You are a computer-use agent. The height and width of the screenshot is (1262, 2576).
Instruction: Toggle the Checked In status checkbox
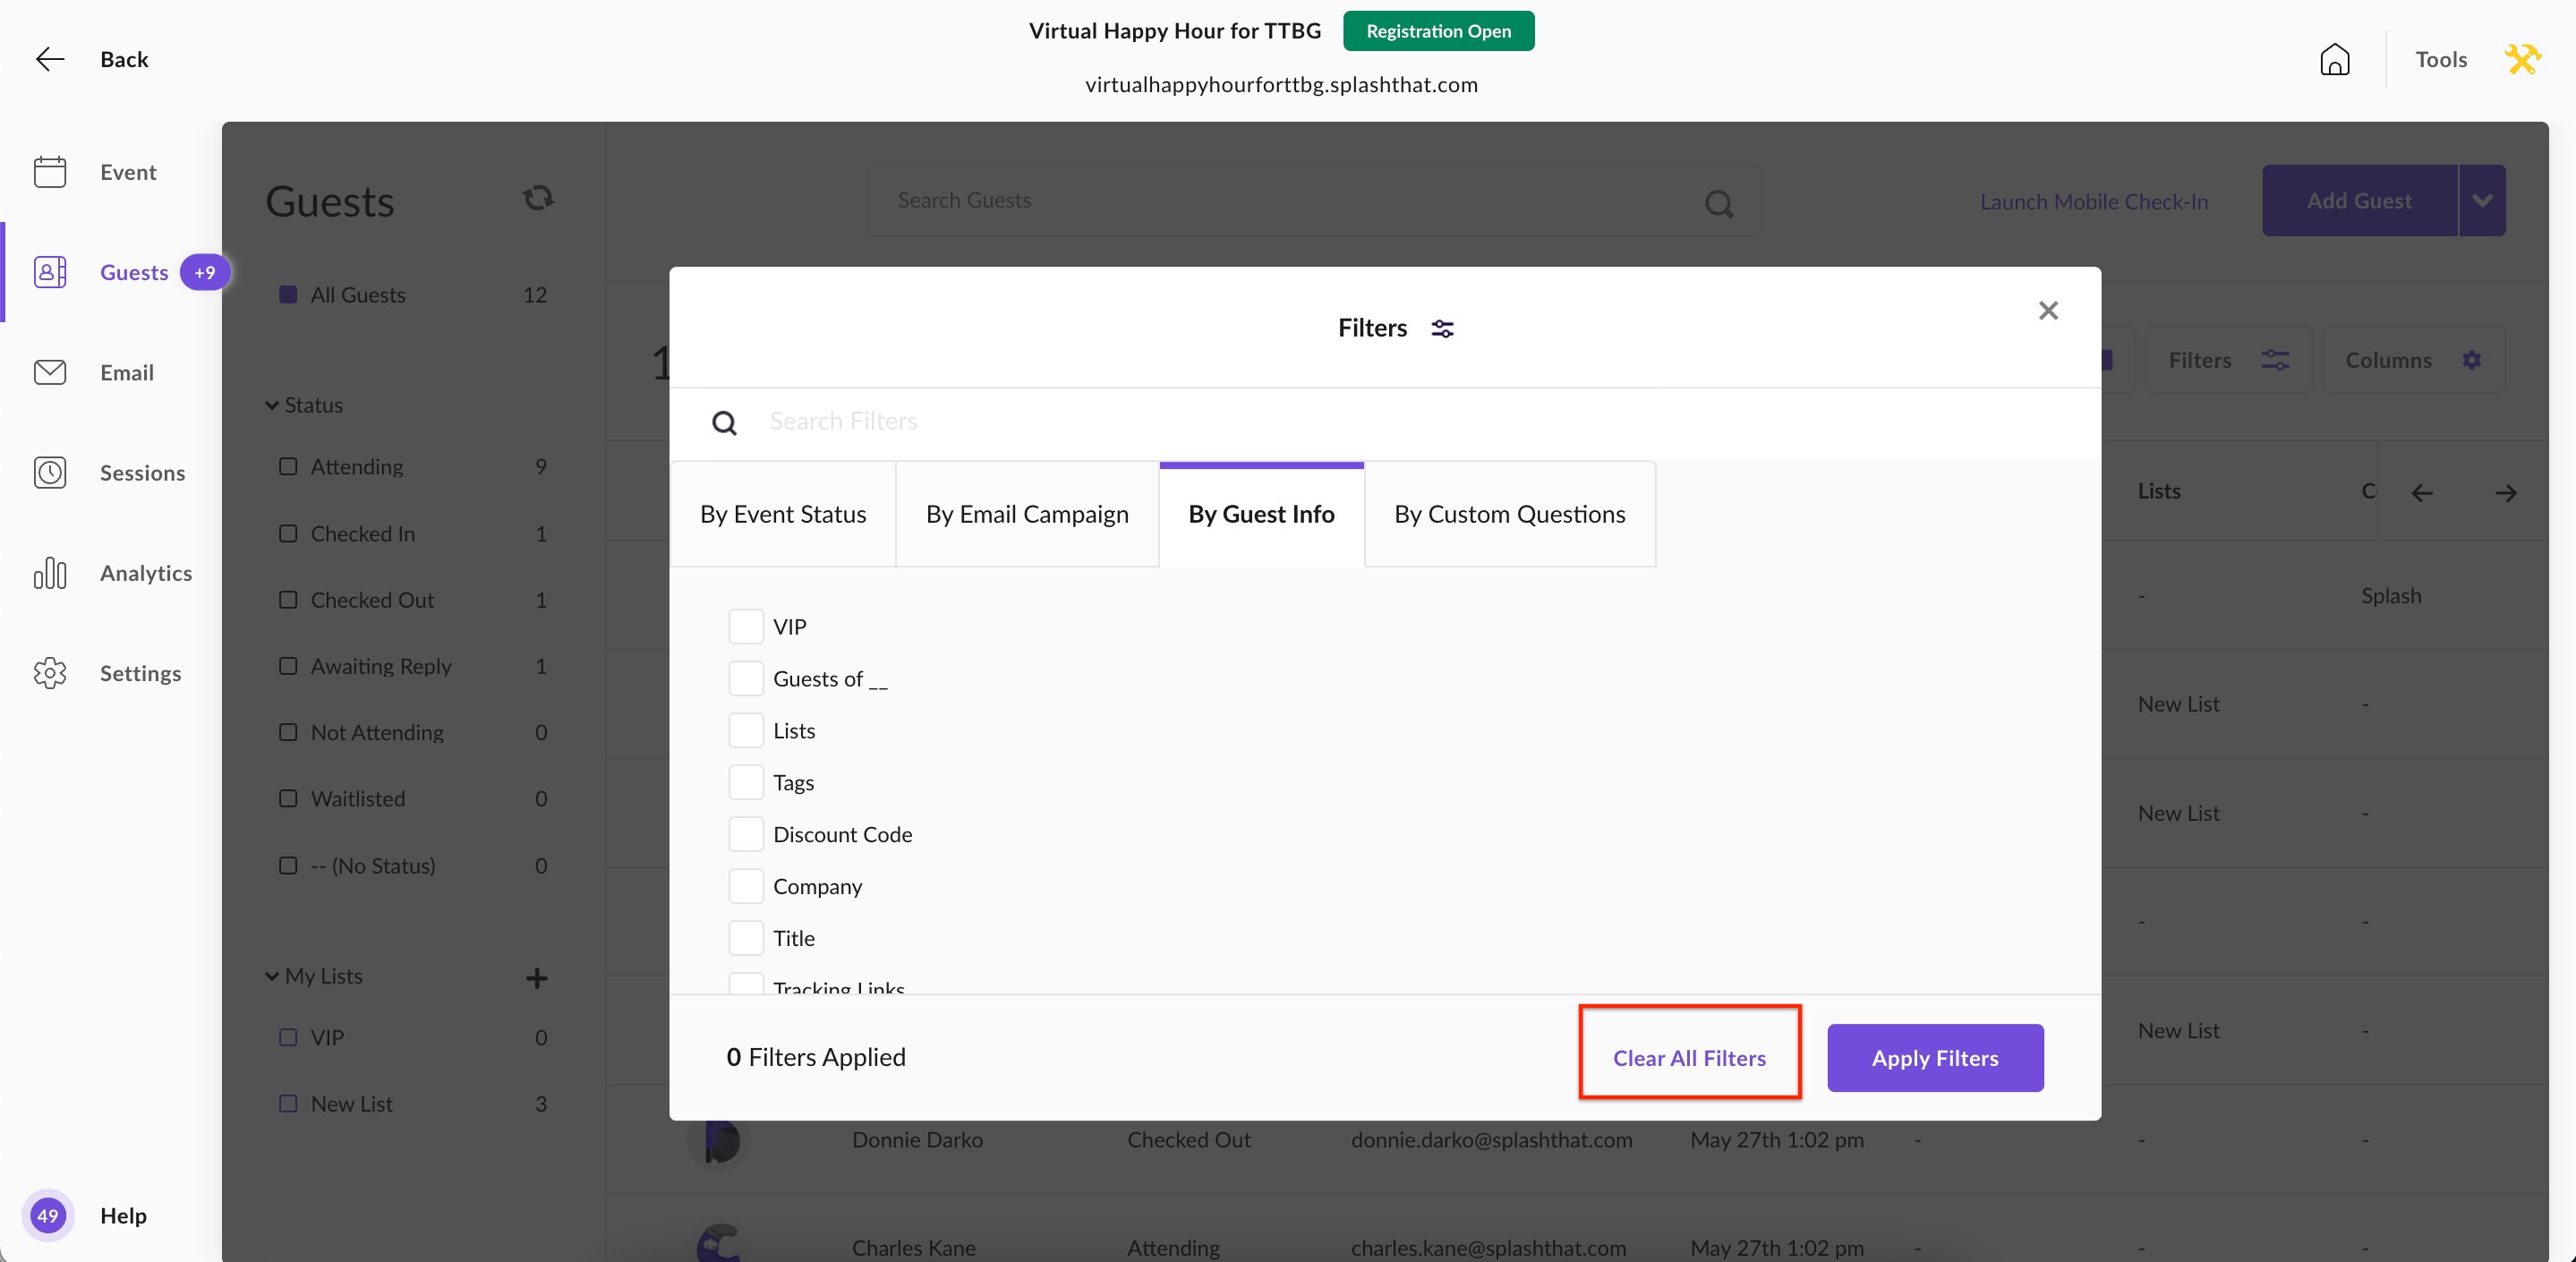tap(288, 533)
